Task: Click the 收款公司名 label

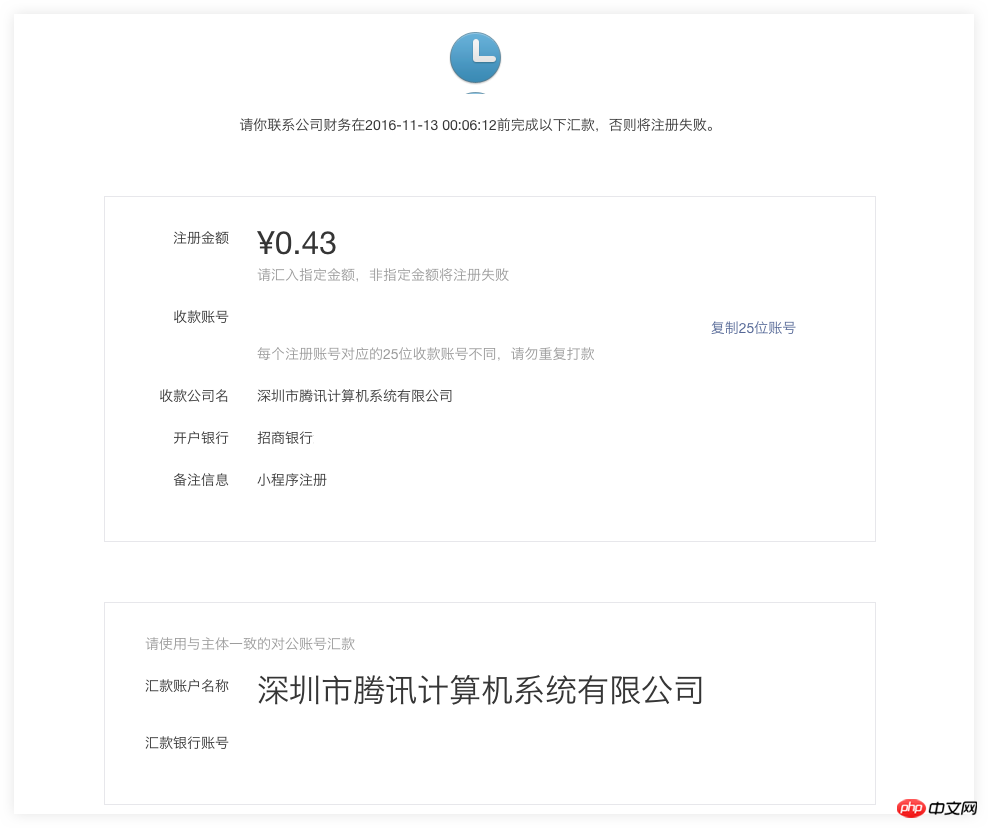Action: click(x=194, y=396)
